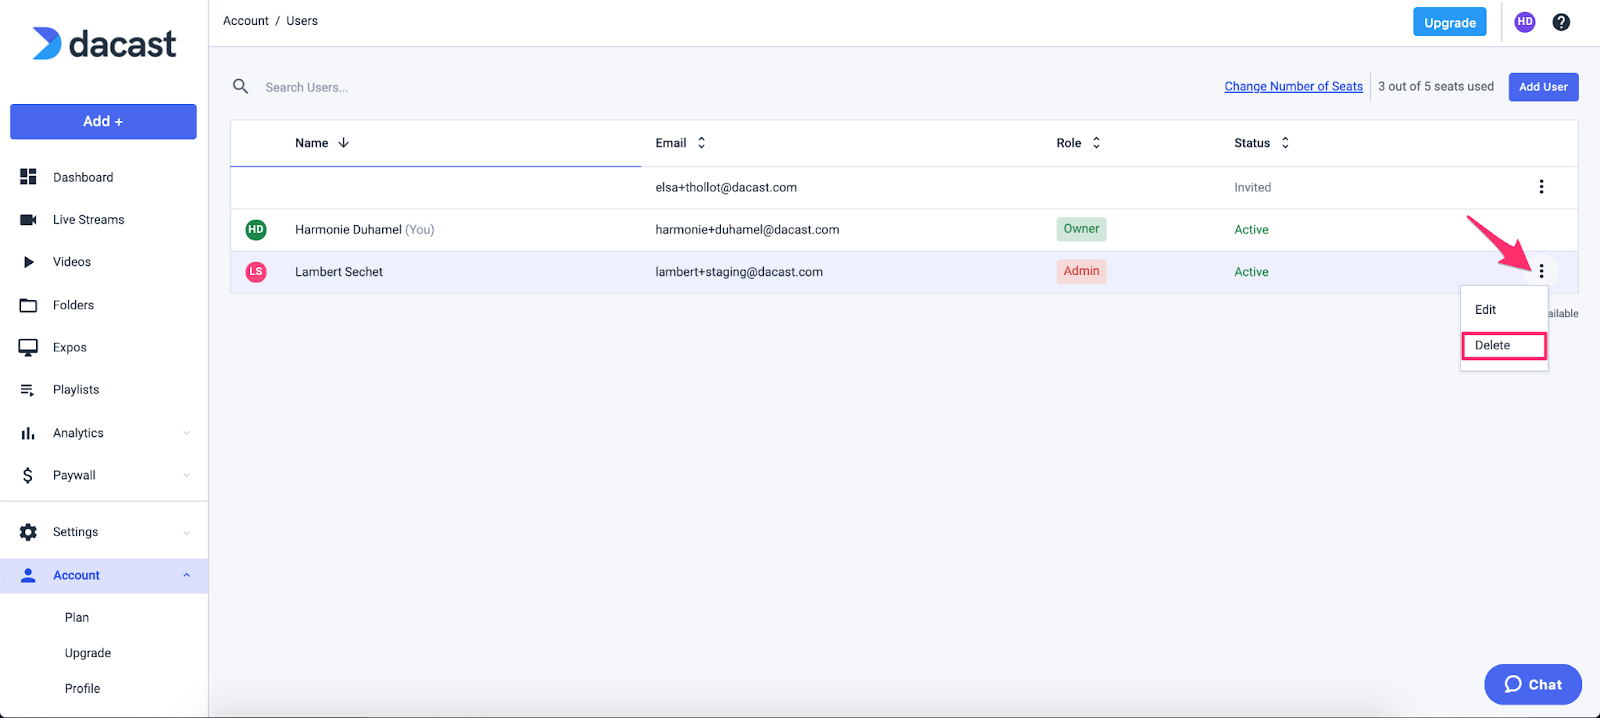Expand the Paywall sidebar section
Image resolution: width=1600 pixels, height=718 pixels.
coord(187,476)
